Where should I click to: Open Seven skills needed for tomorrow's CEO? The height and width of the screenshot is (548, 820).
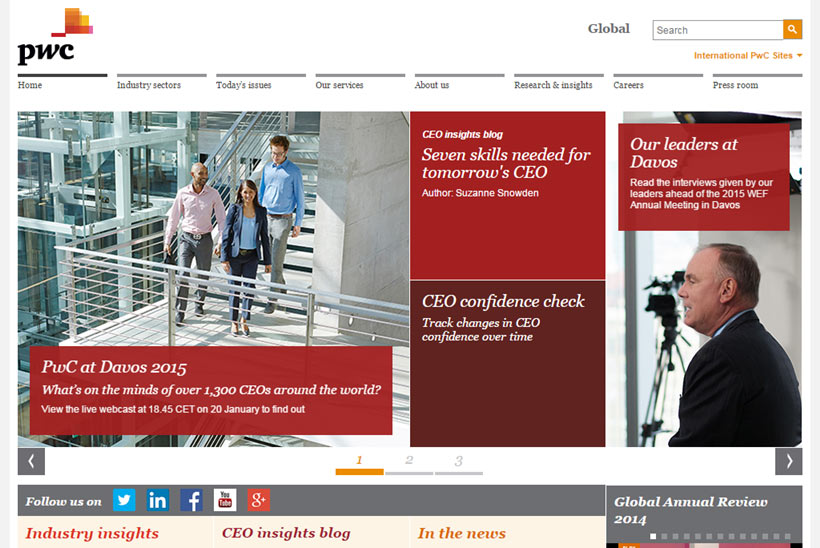pos(506,163)
